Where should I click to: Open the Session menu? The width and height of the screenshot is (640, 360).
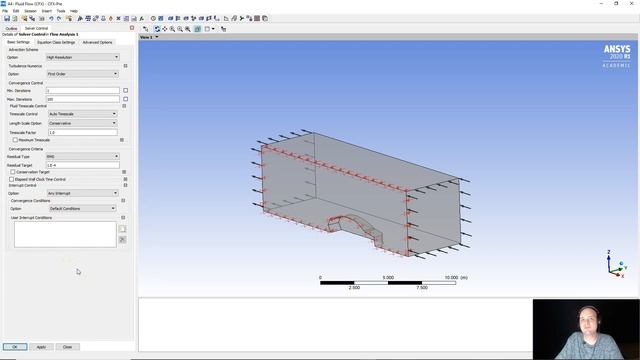tap(31, 11)
